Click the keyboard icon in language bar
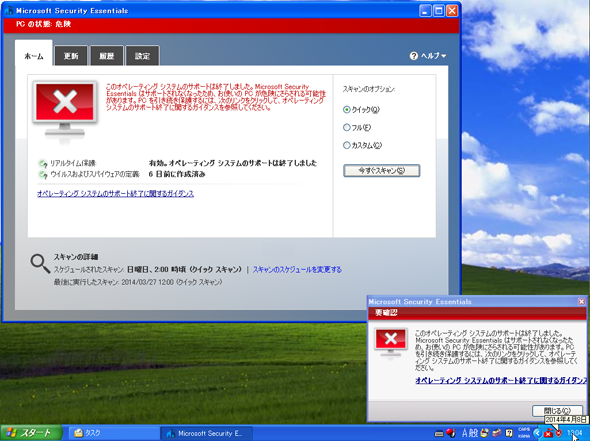 click(x=439, y=433)
